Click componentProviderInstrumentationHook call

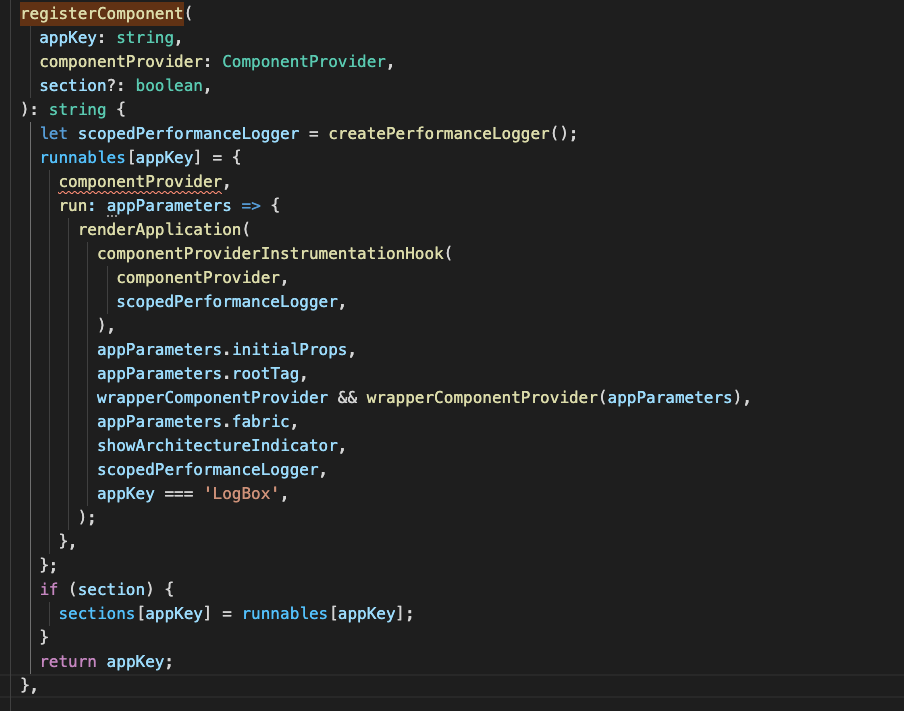click(270, 253)
